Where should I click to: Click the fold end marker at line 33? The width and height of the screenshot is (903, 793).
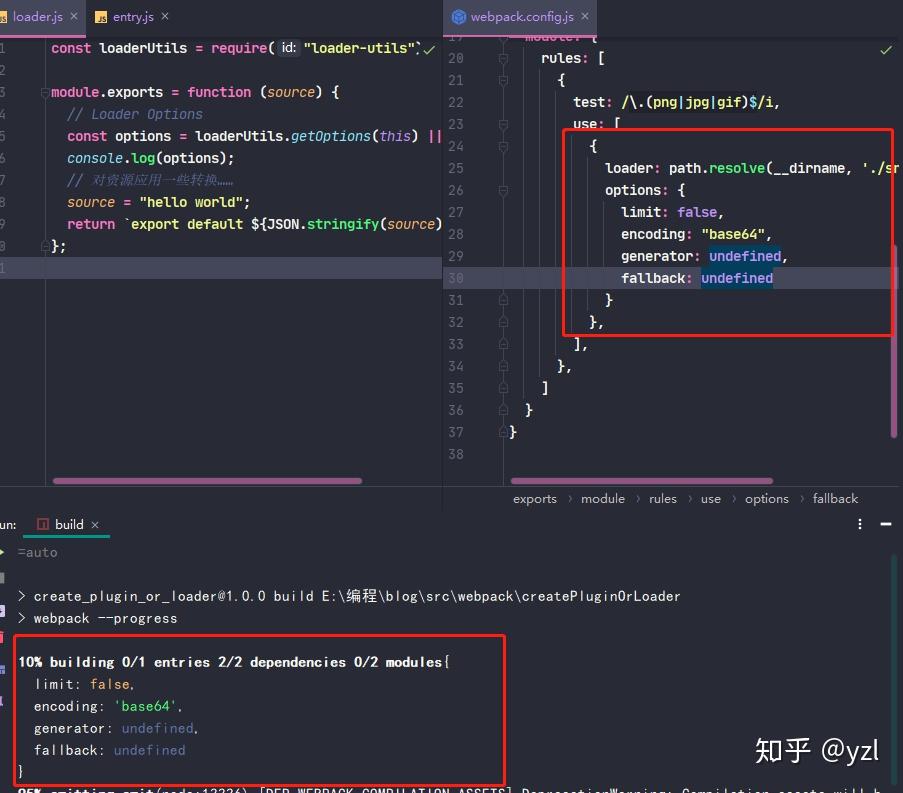(x=503, y=344)
